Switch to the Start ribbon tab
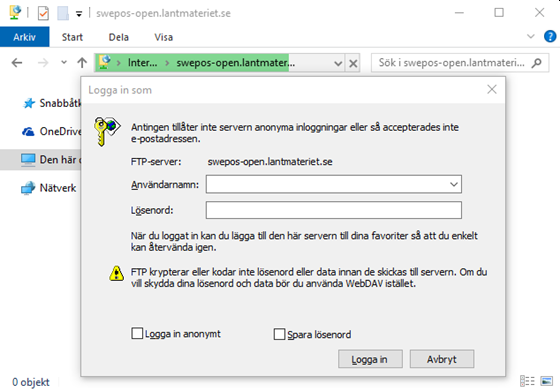560x392 pixels. coord(72,37)
